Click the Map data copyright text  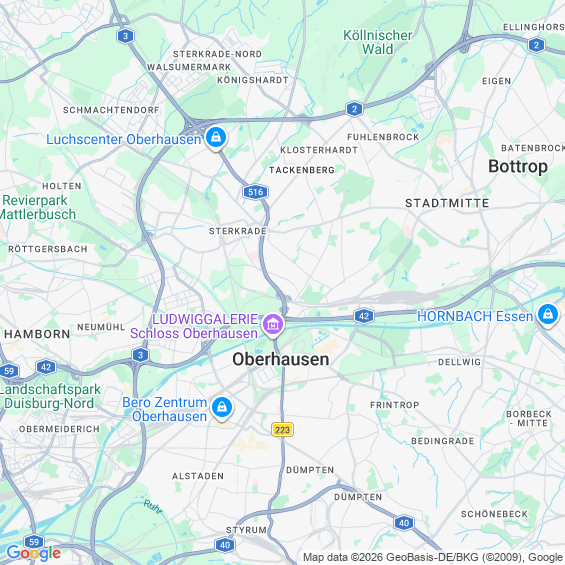tap(433, 557)
